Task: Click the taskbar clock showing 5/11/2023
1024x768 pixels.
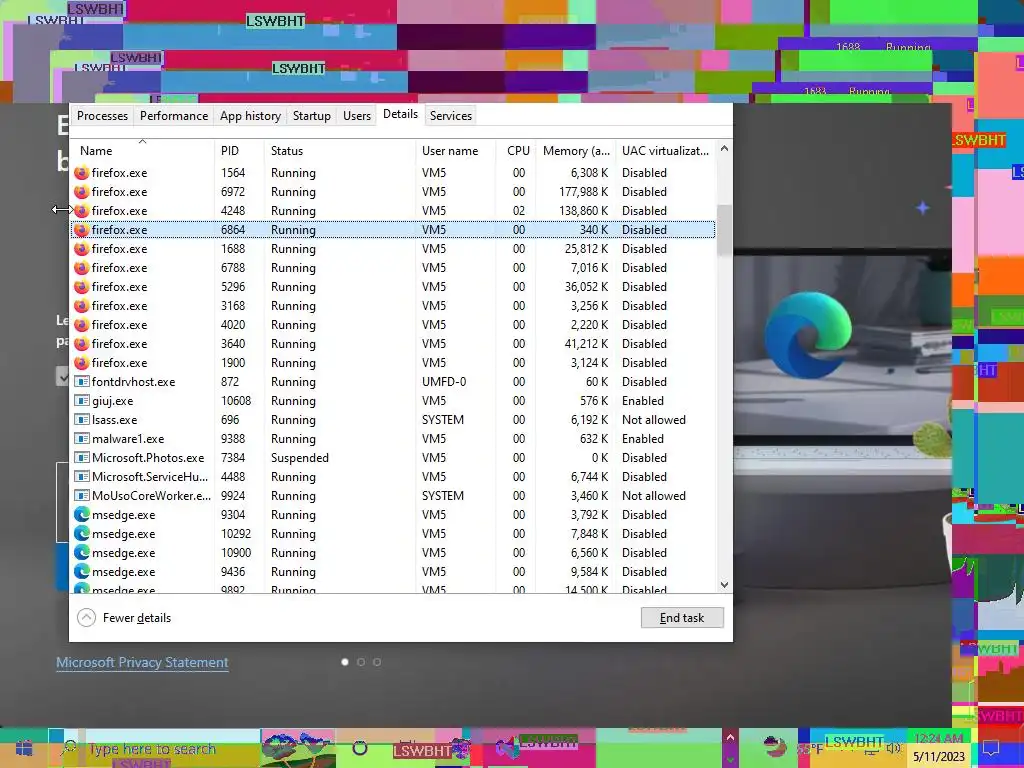Action: click(938, 748)
